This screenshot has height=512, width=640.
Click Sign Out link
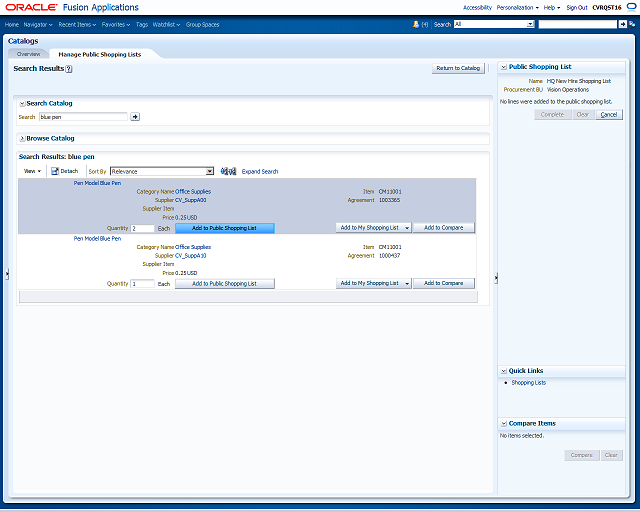click(x=577, y=7)
